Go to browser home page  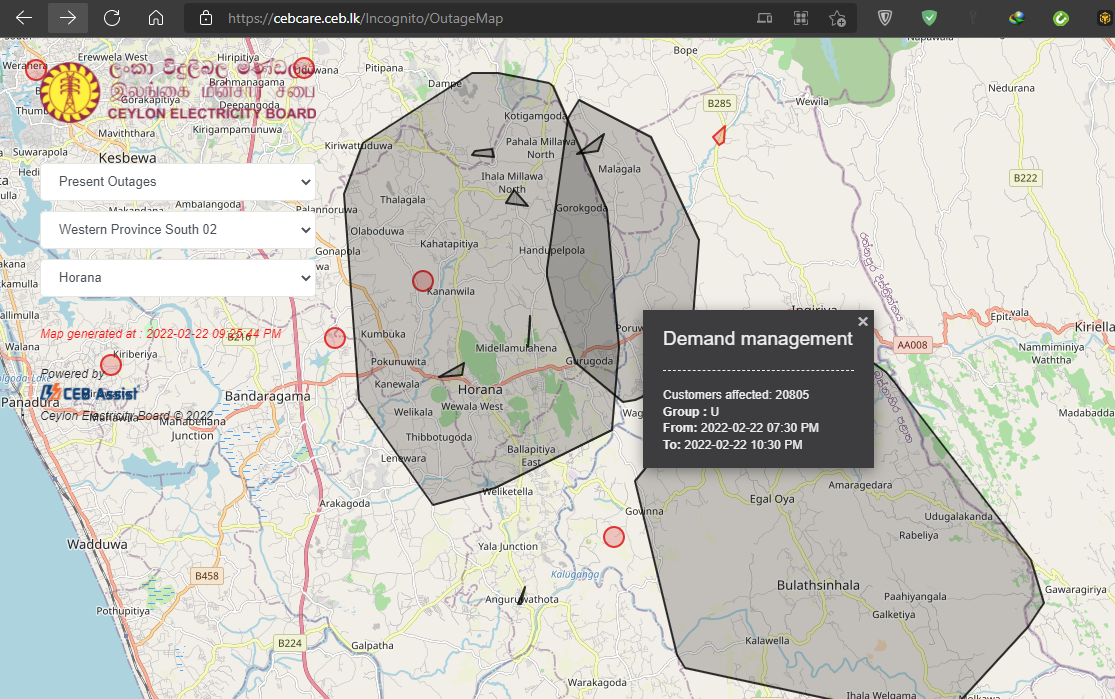pyautogui.click(x=156, y=18)
